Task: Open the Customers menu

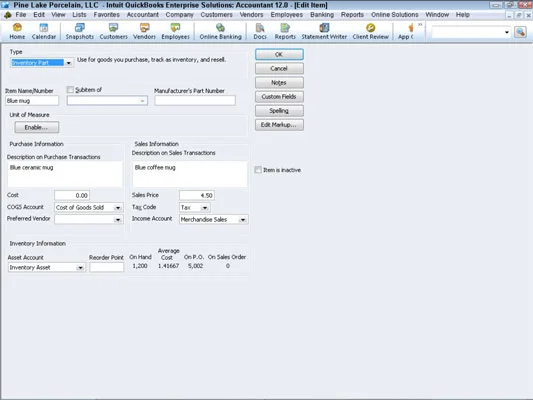Action: click(217, 15)
